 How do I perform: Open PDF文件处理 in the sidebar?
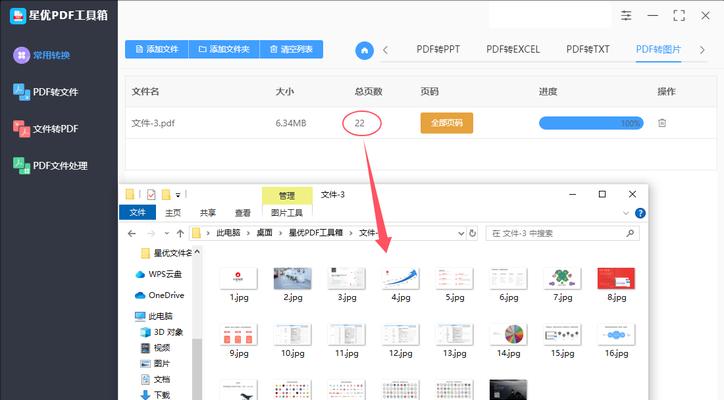(x=50, y=165)
